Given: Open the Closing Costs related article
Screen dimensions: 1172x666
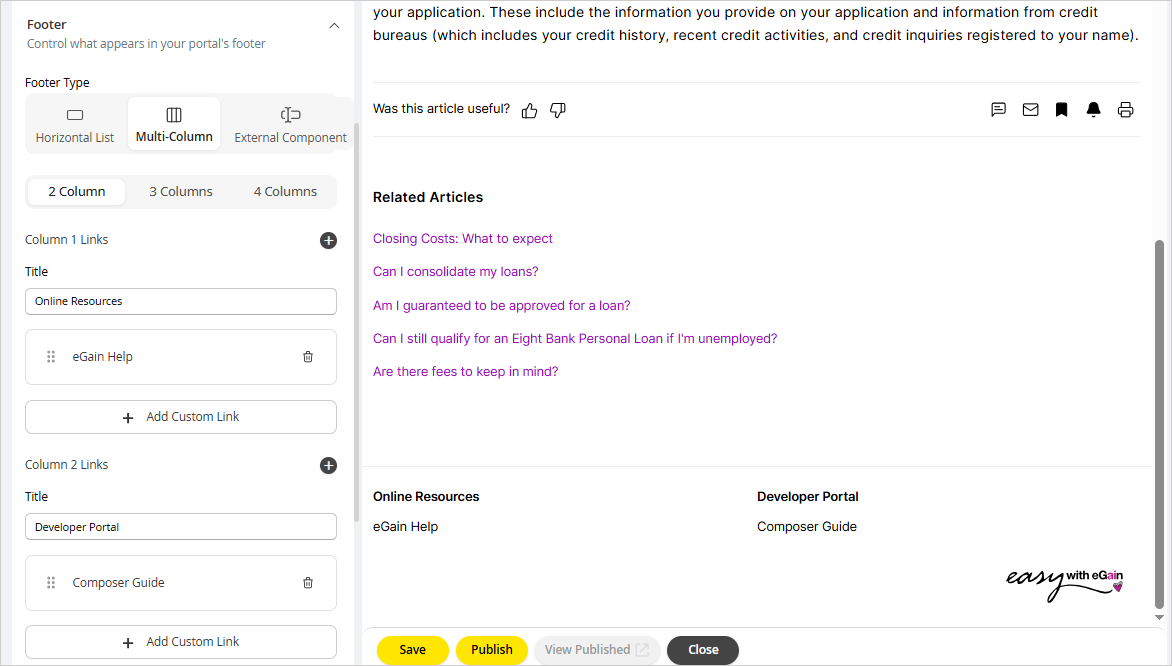Looking at the screenshot, I should pyautogui.click(x=463, y=239).
